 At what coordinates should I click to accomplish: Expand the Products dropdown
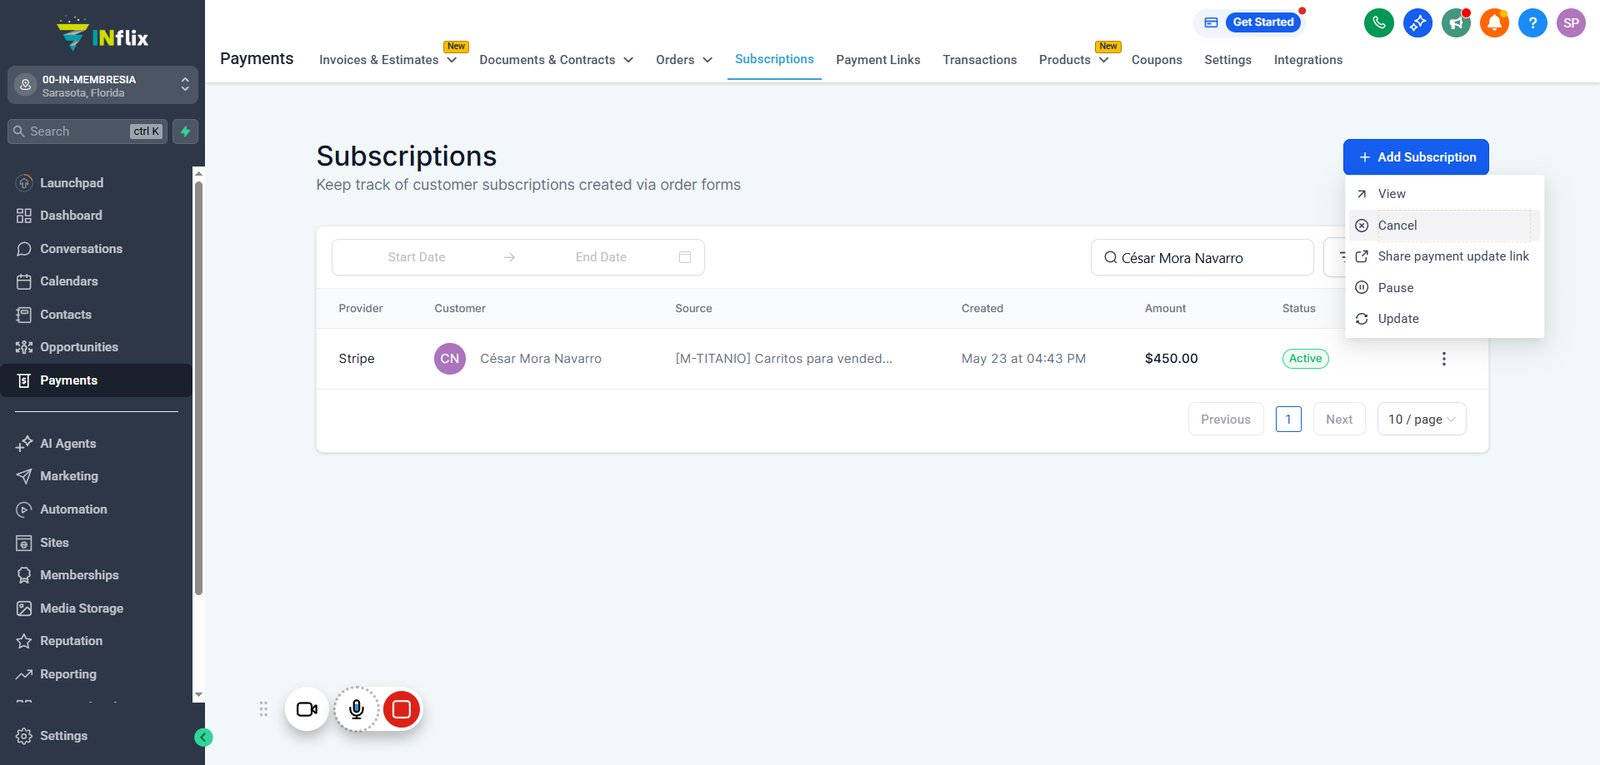click(x=1074, y=60)
